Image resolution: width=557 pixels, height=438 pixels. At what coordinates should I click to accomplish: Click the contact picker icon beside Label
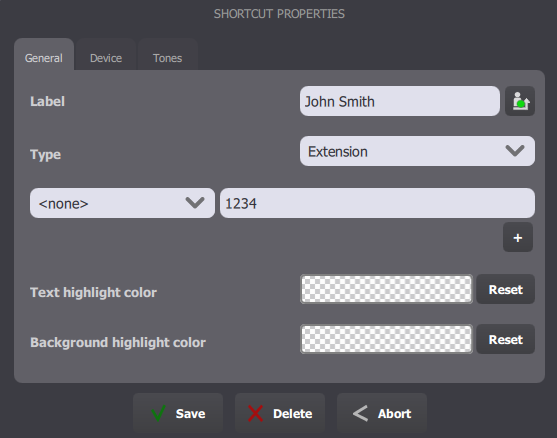point(520,101)
